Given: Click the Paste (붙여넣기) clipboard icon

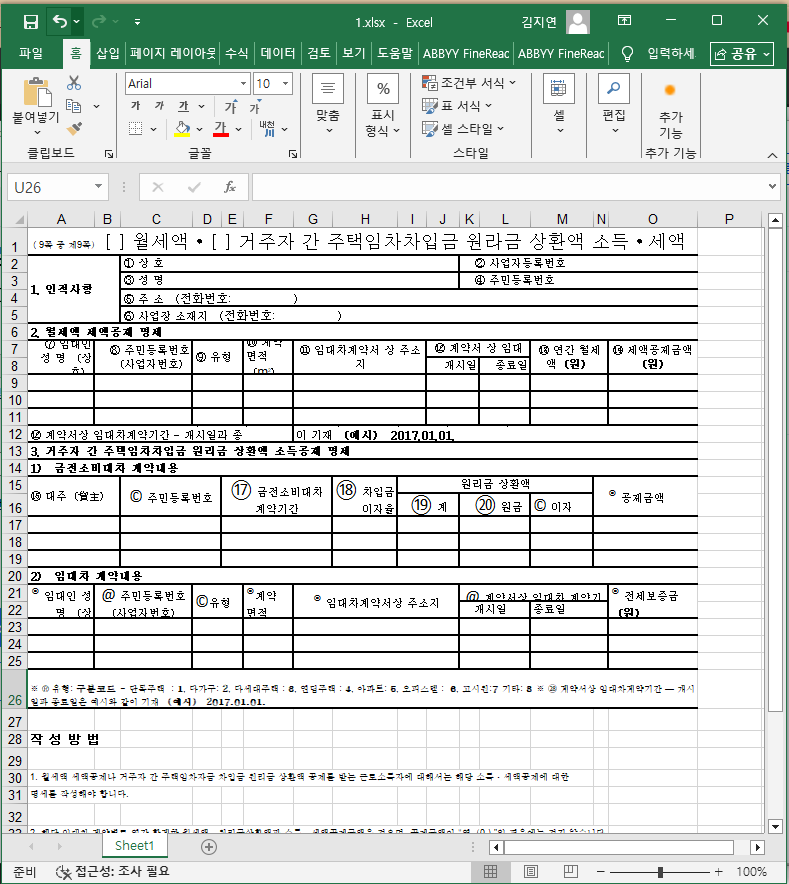Looking at the screenshot, I should click(37, 93).
